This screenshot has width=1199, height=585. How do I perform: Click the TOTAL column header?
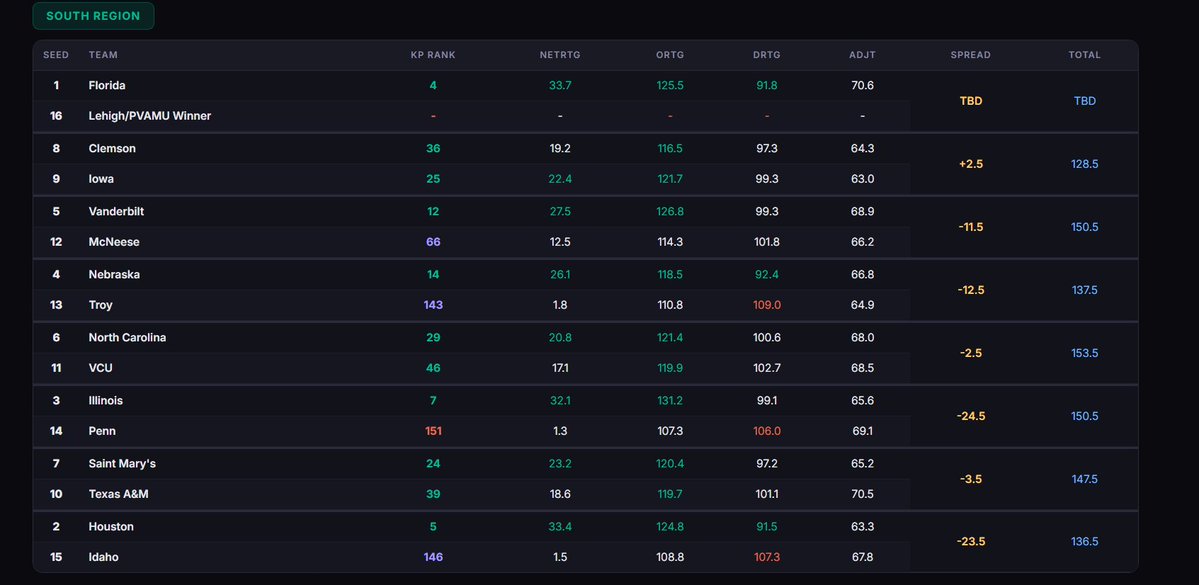1084,55
